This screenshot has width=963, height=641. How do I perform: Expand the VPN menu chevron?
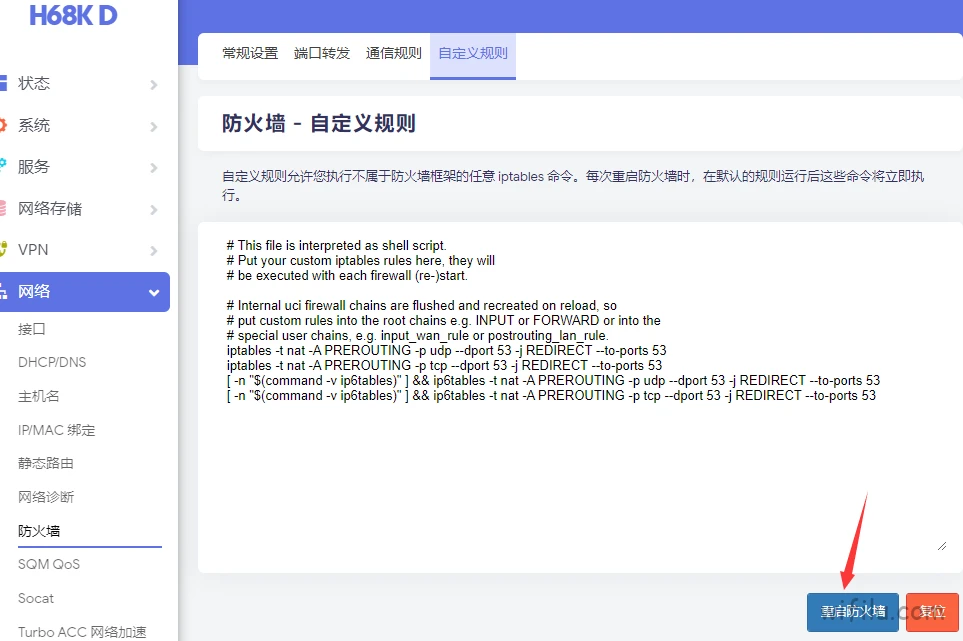click(154, 251)
